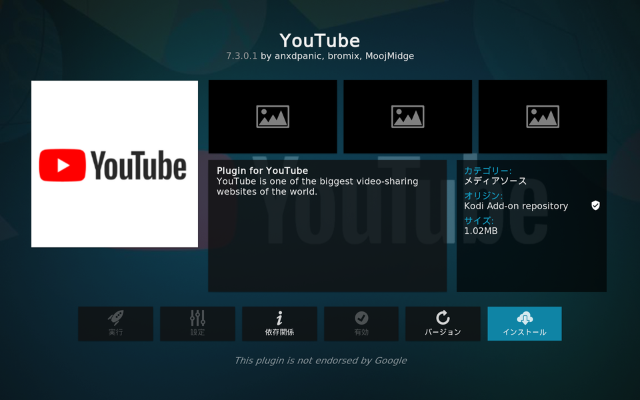This screenshot has width=640, height=400.
Task: Open 依存関係 info button
Action: coord(279,323)
